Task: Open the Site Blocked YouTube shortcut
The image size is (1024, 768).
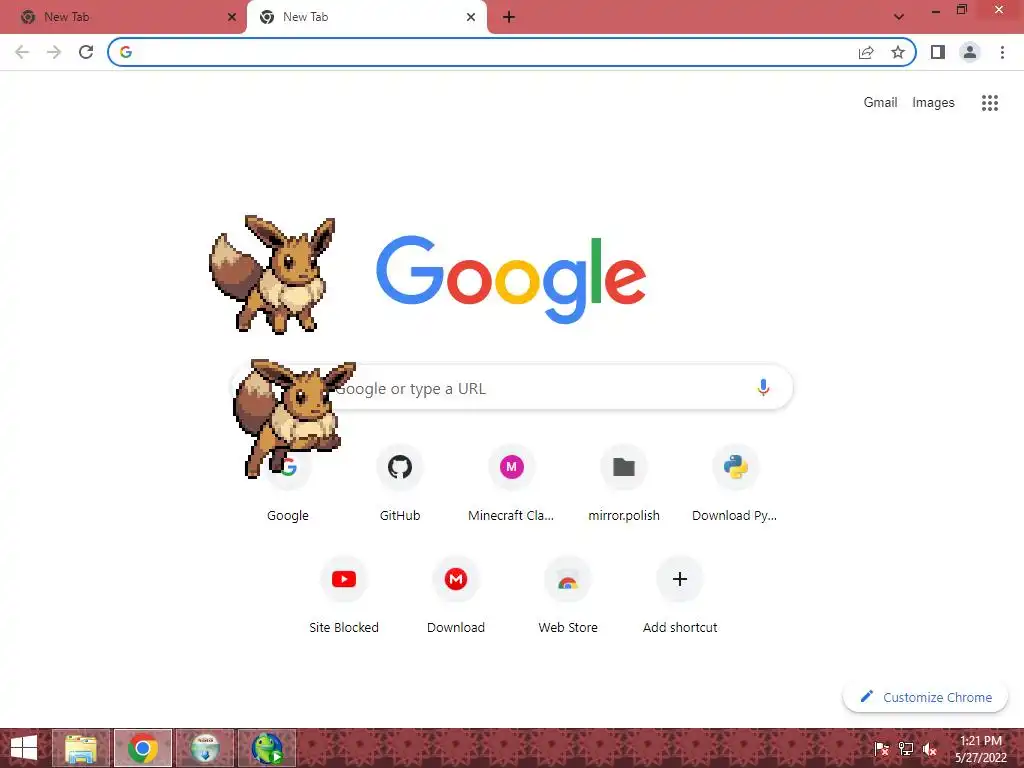Action: 344,595
